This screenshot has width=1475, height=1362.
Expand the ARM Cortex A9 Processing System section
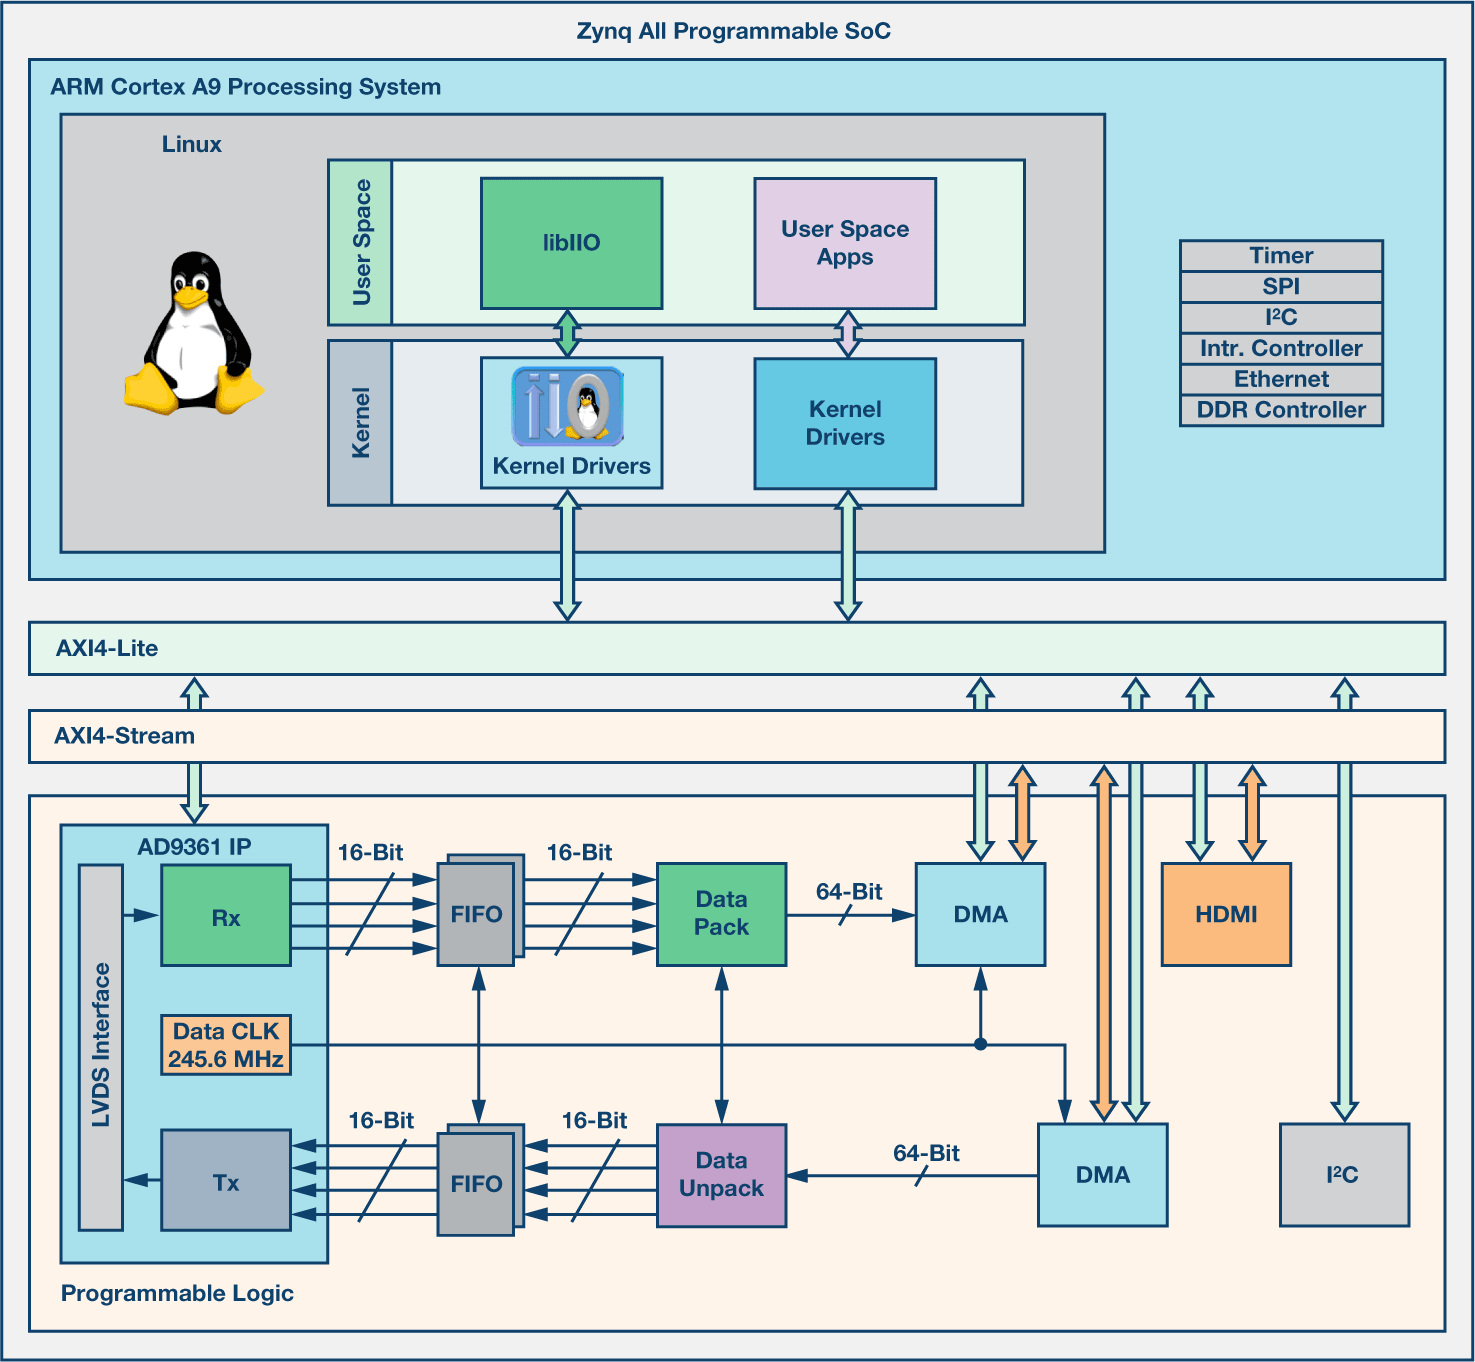tap(244, 87)
